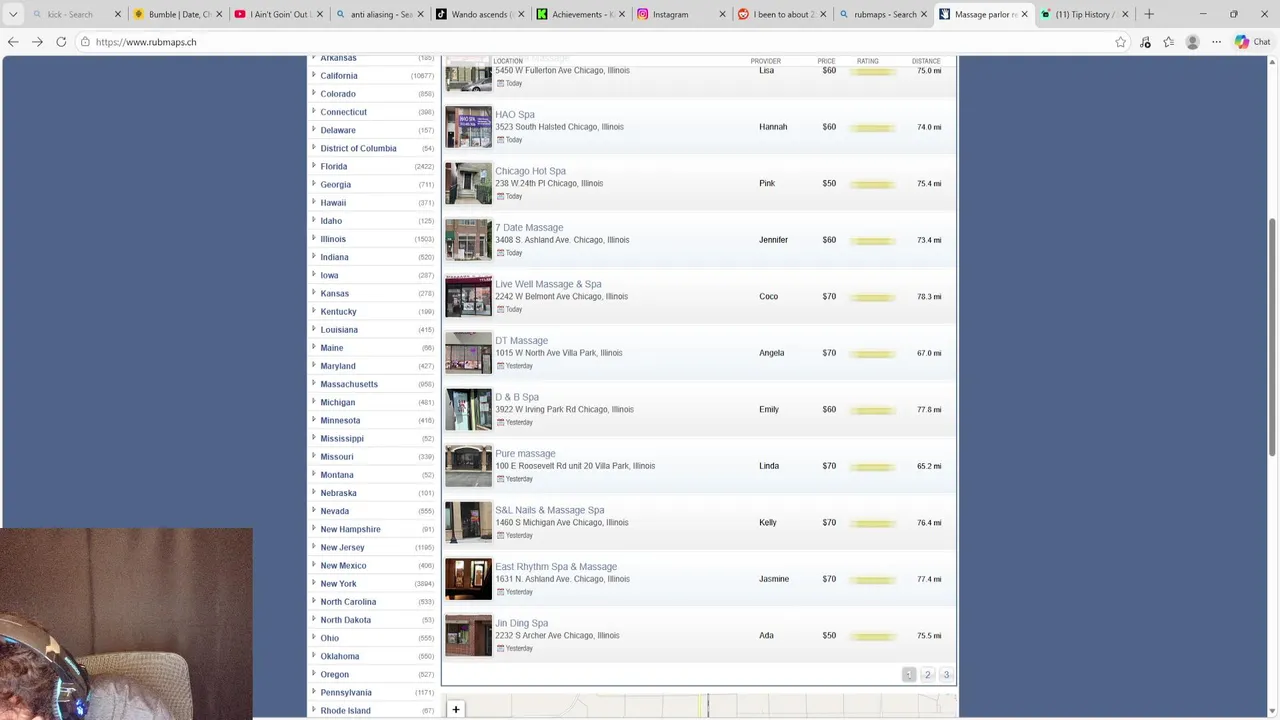Image resolution: width=1280 pixels, height=720 pixels.
Task: Click the calendar icon under Jin Ding Spa
Action: (501, 648)
